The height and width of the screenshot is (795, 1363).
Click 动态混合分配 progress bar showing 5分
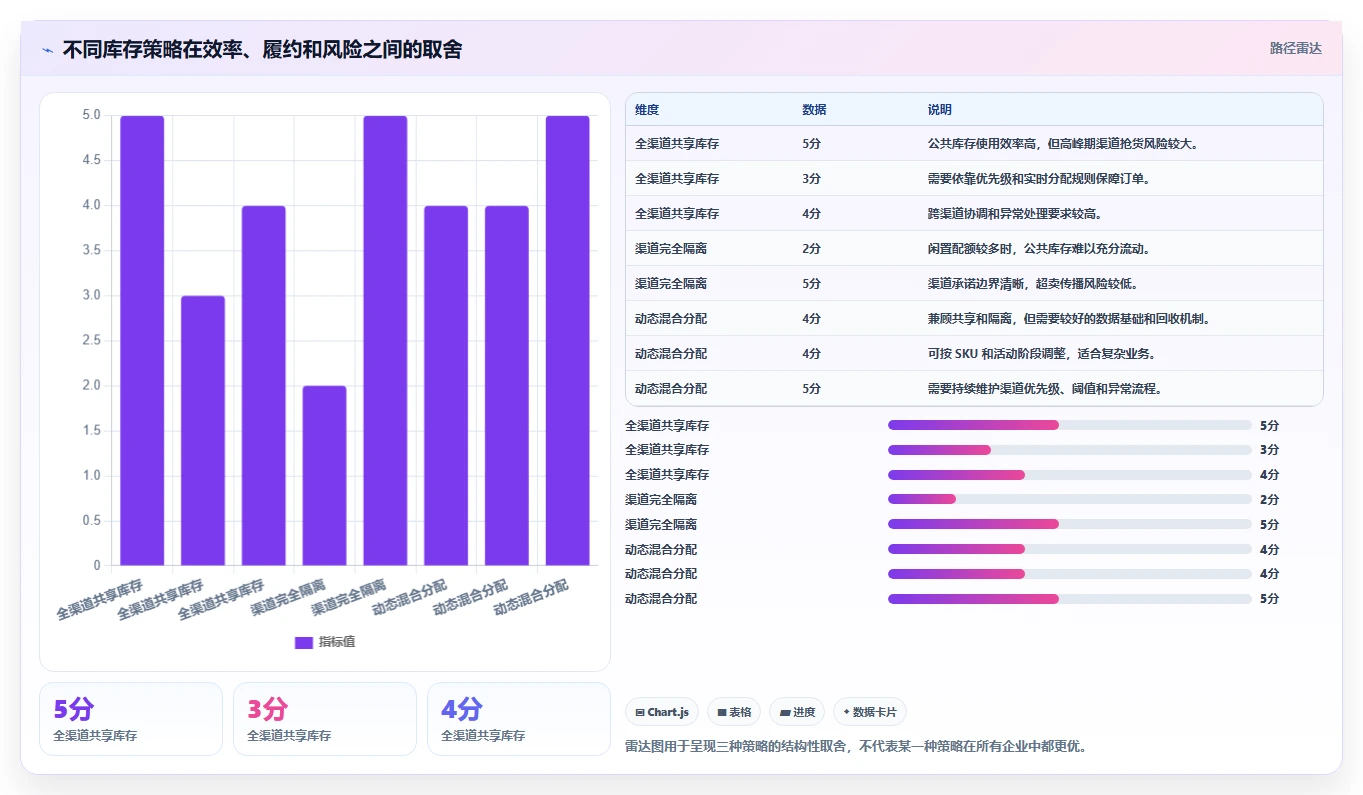pos(1069,599)
